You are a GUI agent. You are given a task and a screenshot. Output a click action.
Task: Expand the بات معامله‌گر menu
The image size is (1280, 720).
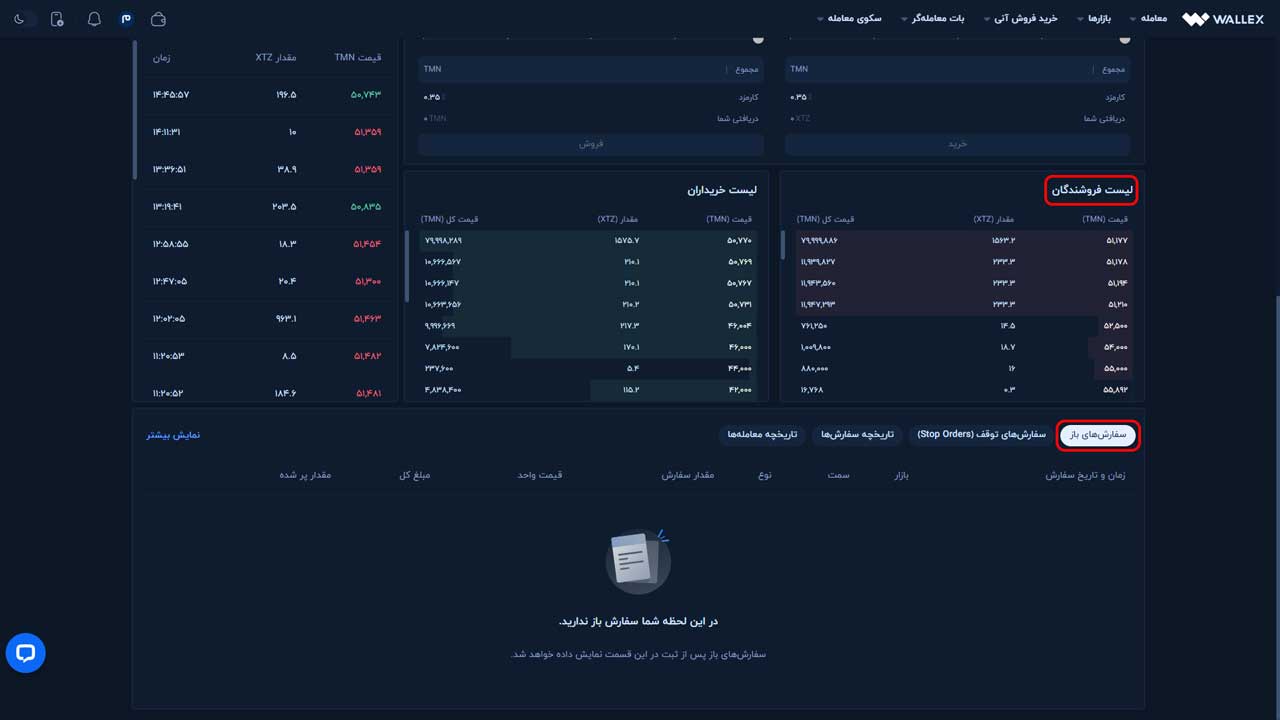(932, 19)
